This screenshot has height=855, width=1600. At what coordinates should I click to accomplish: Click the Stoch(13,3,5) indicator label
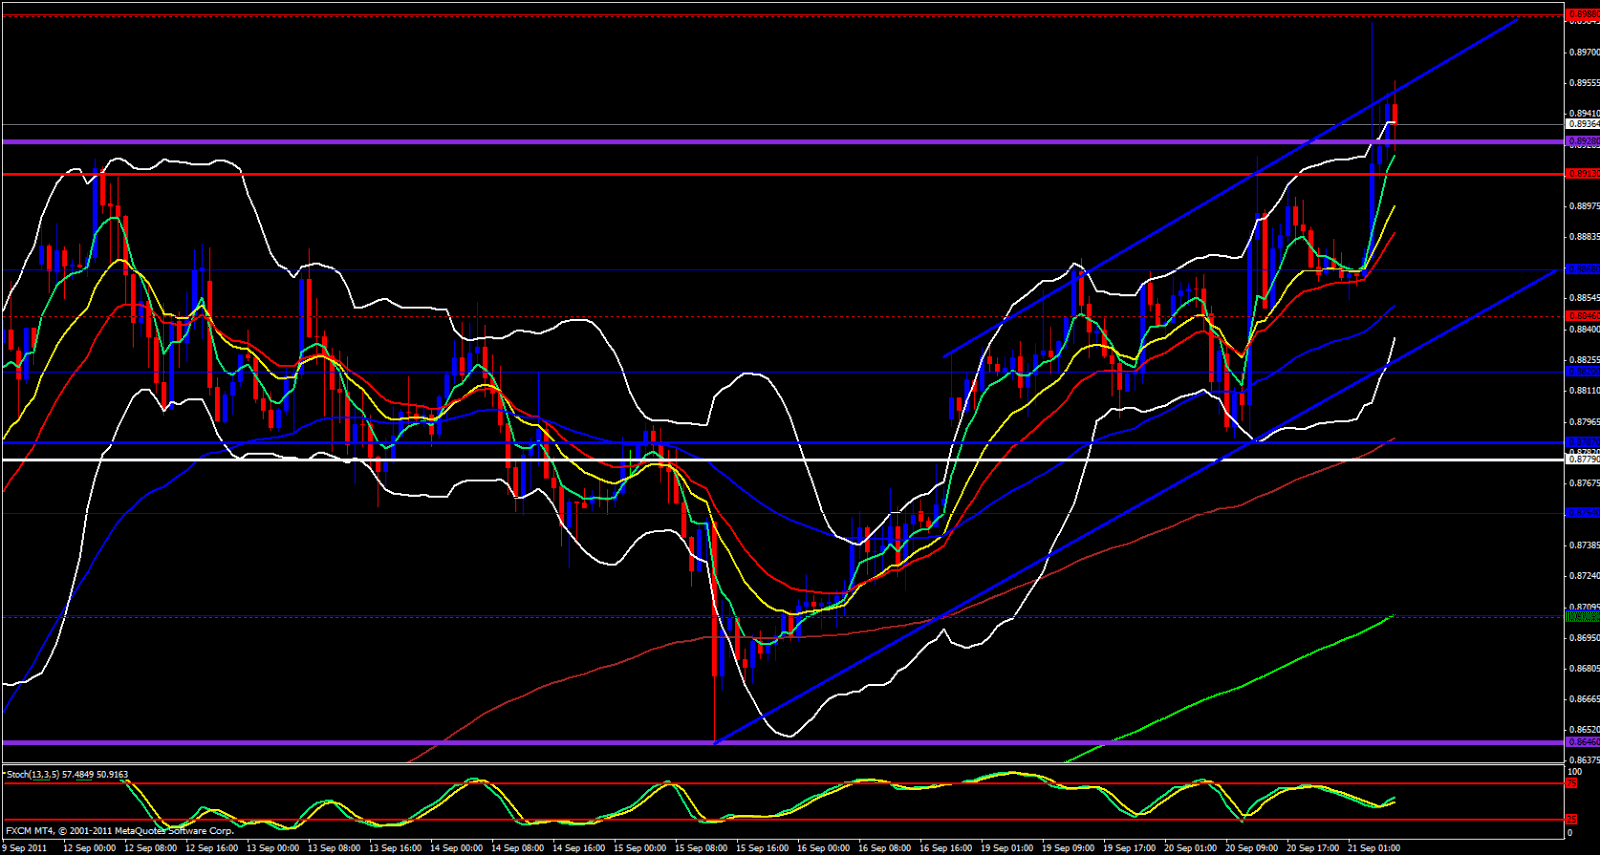click(x=67, y=774)
